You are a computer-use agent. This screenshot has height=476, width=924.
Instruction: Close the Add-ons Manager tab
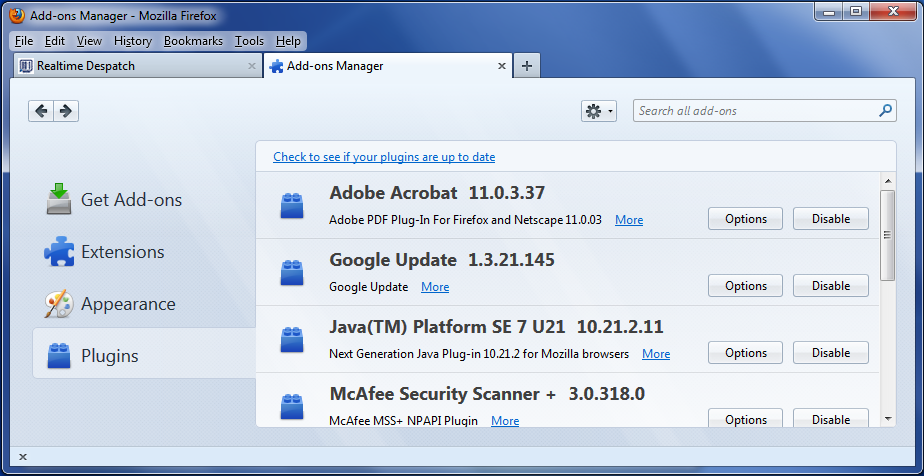(x=501, y=67)
